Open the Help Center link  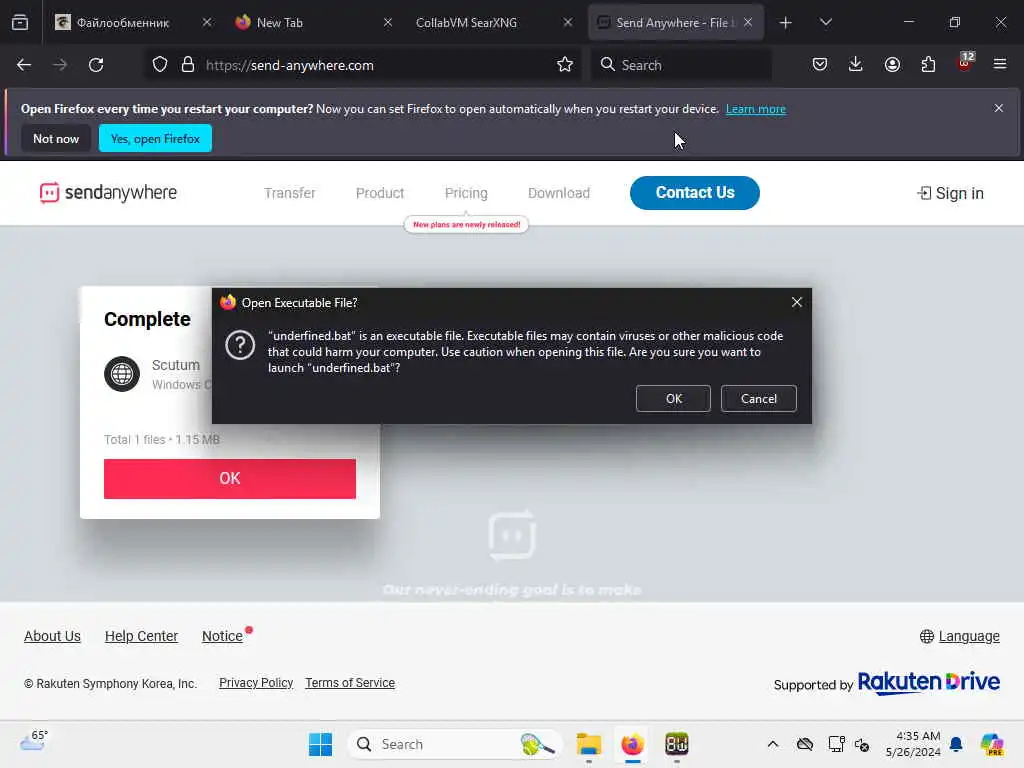[141, 636]
